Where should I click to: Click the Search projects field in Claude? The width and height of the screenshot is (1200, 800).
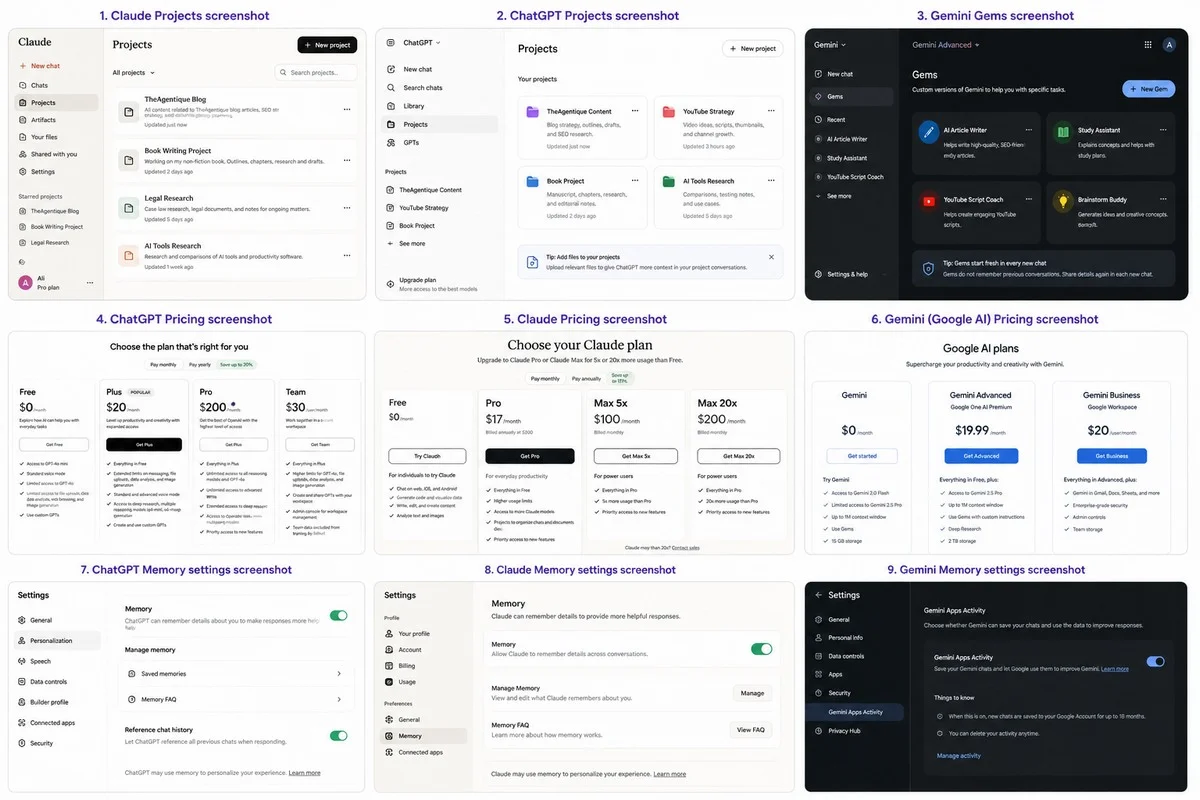[x=316, y=73]
